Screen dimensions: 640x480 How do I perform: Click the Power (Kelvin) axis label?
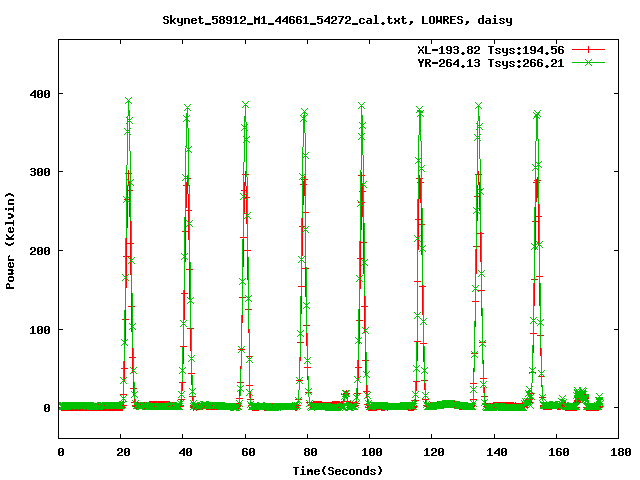pos(10,241)
